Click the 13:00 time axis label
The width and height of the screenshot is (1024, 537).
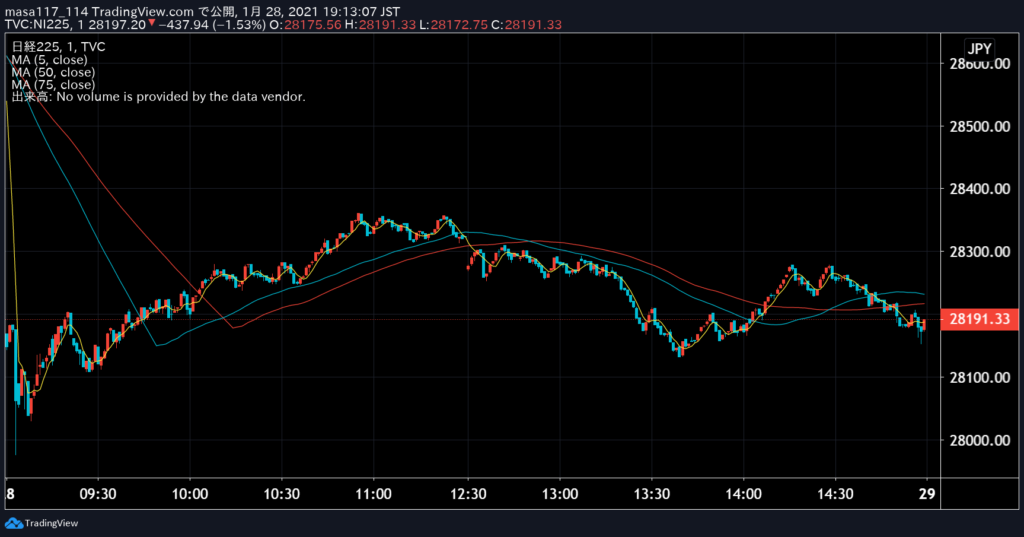pos(560,494)
